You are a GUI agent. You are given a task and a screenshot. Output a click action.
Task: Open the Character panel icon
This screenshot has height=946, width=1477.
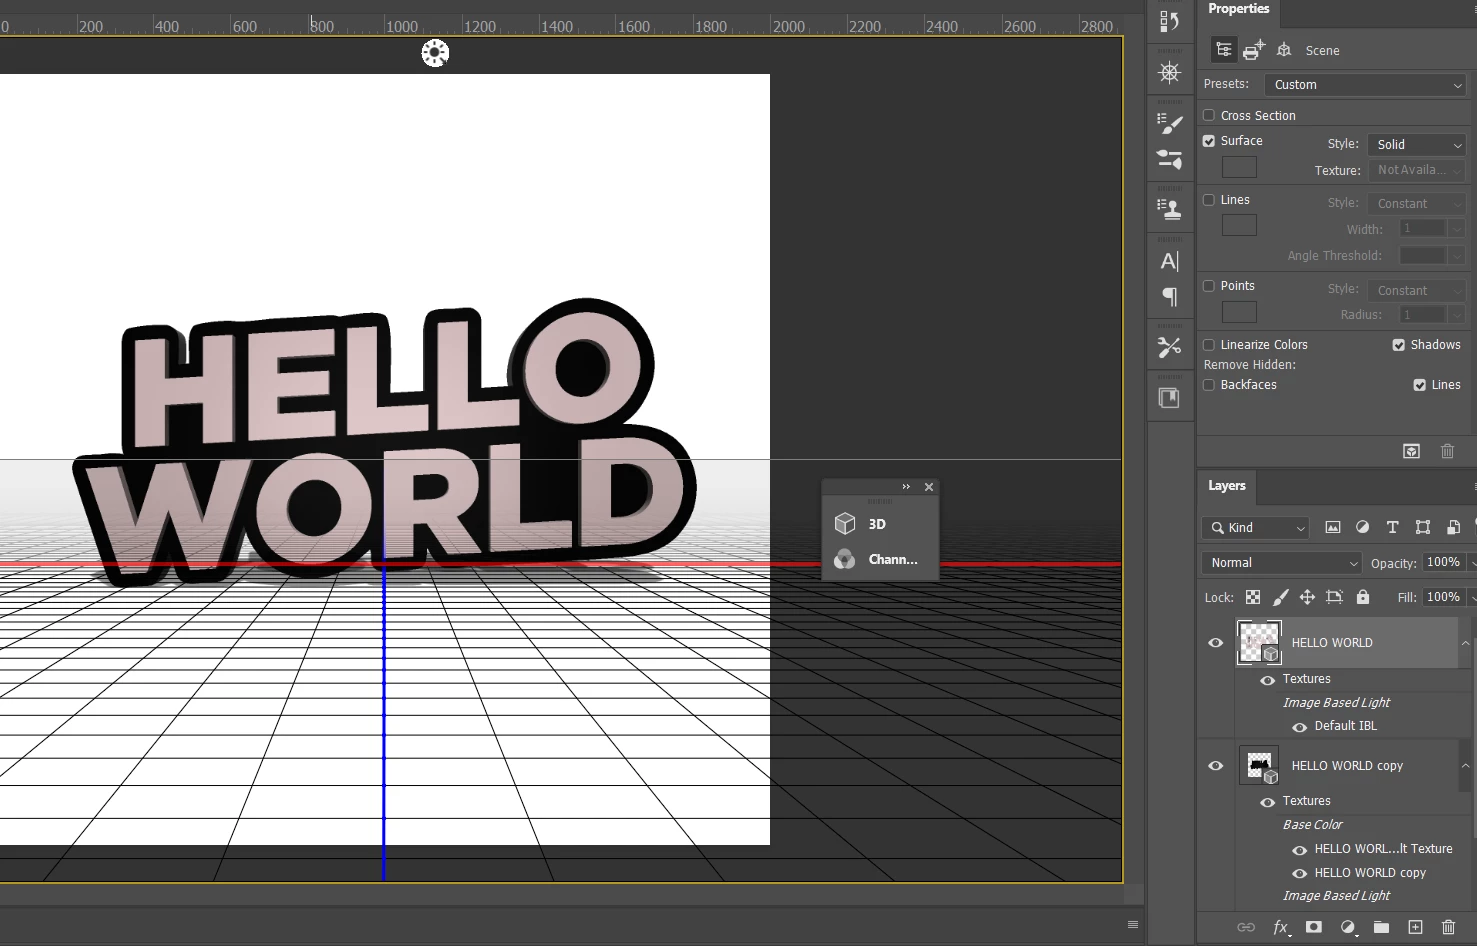pyautogui.click(x=1169, y=261)
